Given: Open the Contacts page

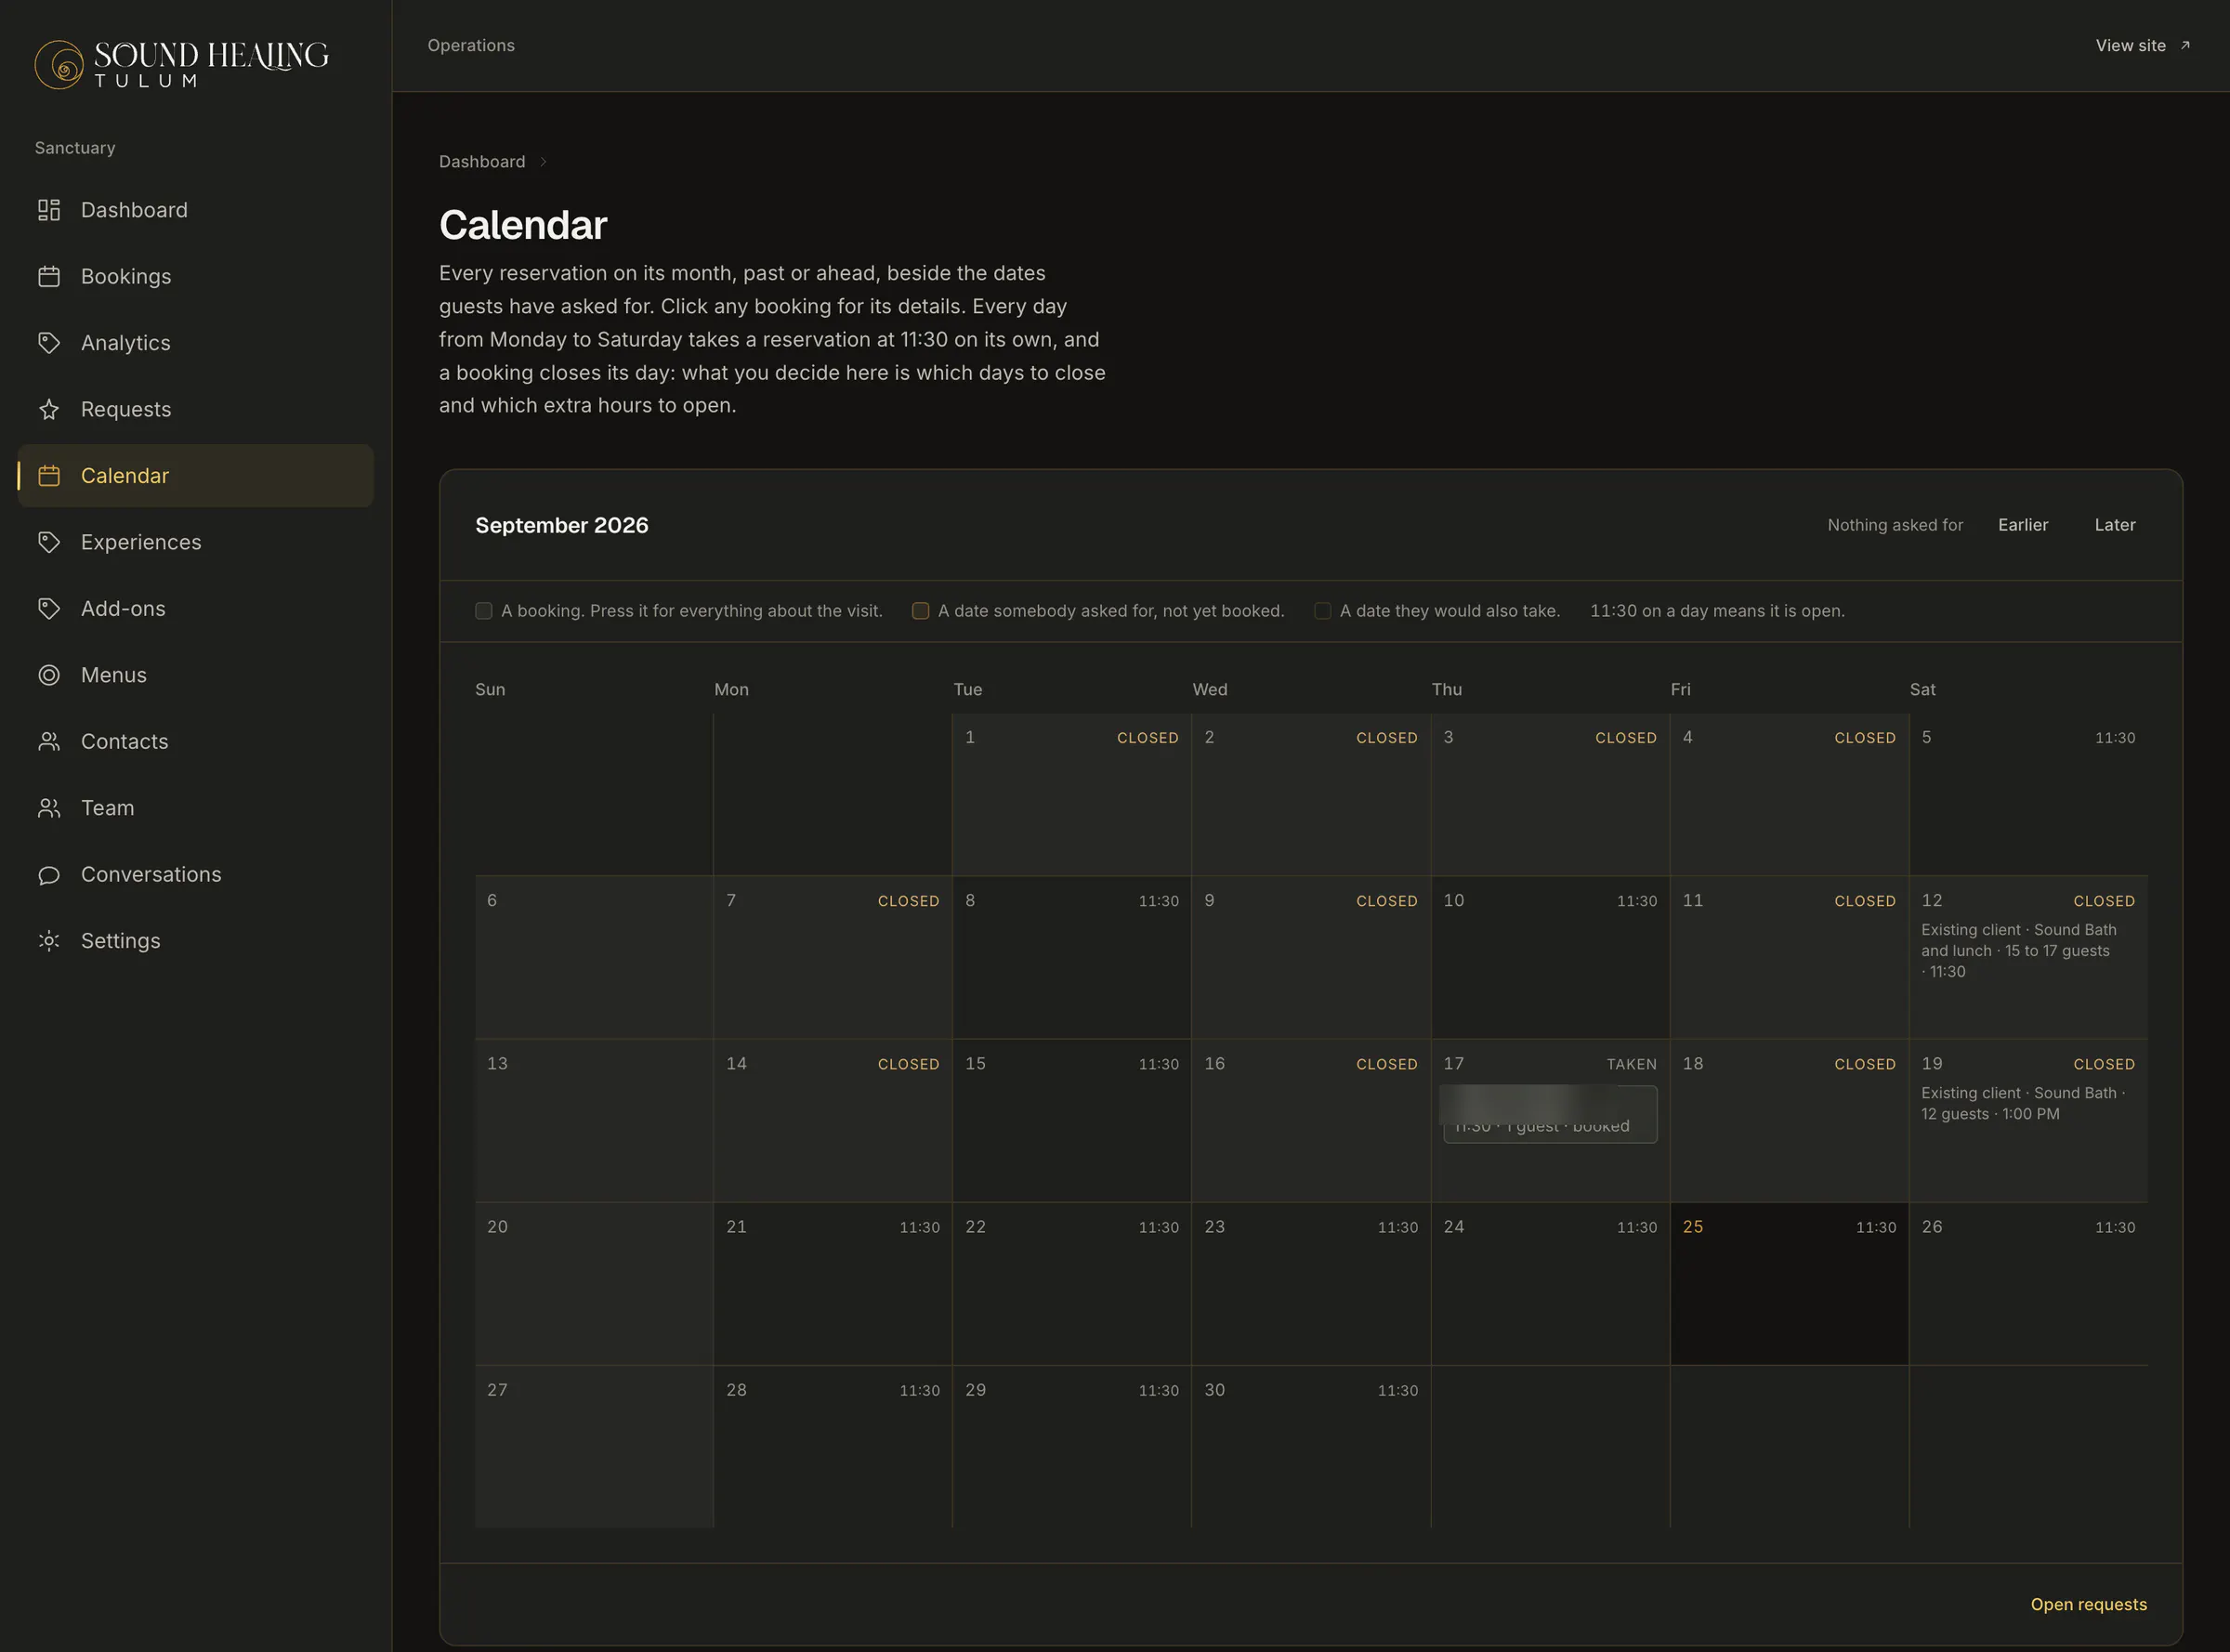Looking at the screenshot, I should point(195,741).
